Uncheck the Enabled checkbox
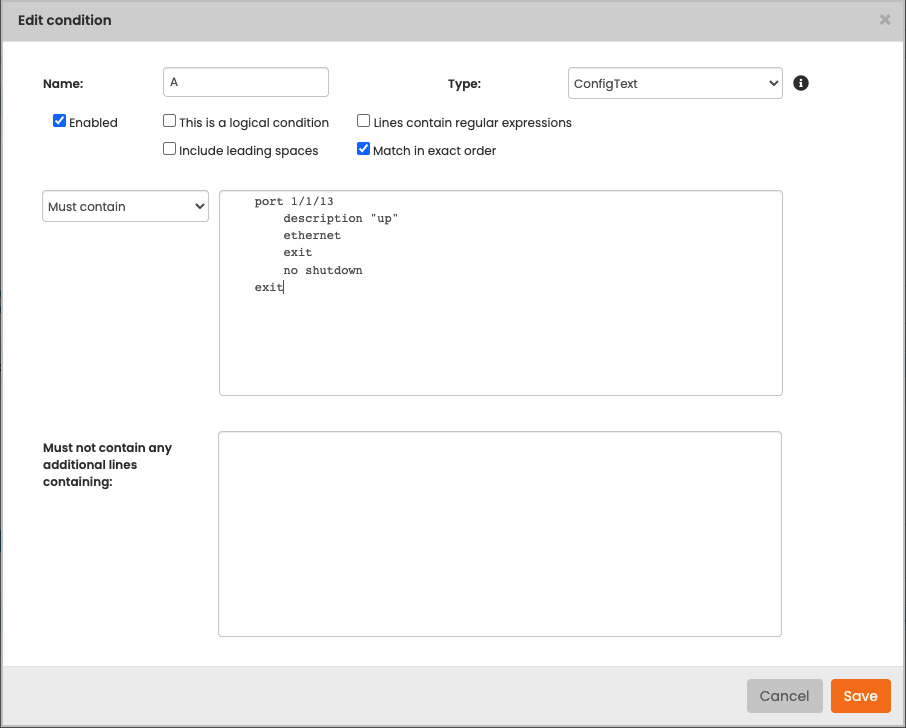 (x=60, y=121)
